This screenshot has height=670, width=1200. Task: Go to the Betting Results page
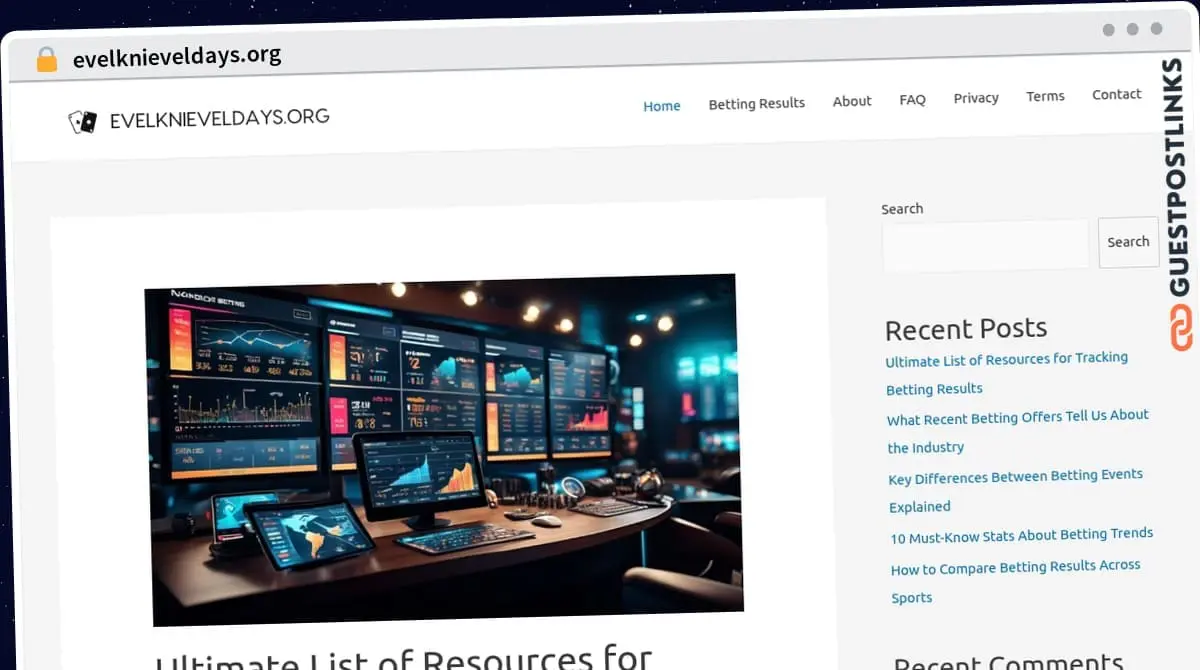[x=756, y=103]
